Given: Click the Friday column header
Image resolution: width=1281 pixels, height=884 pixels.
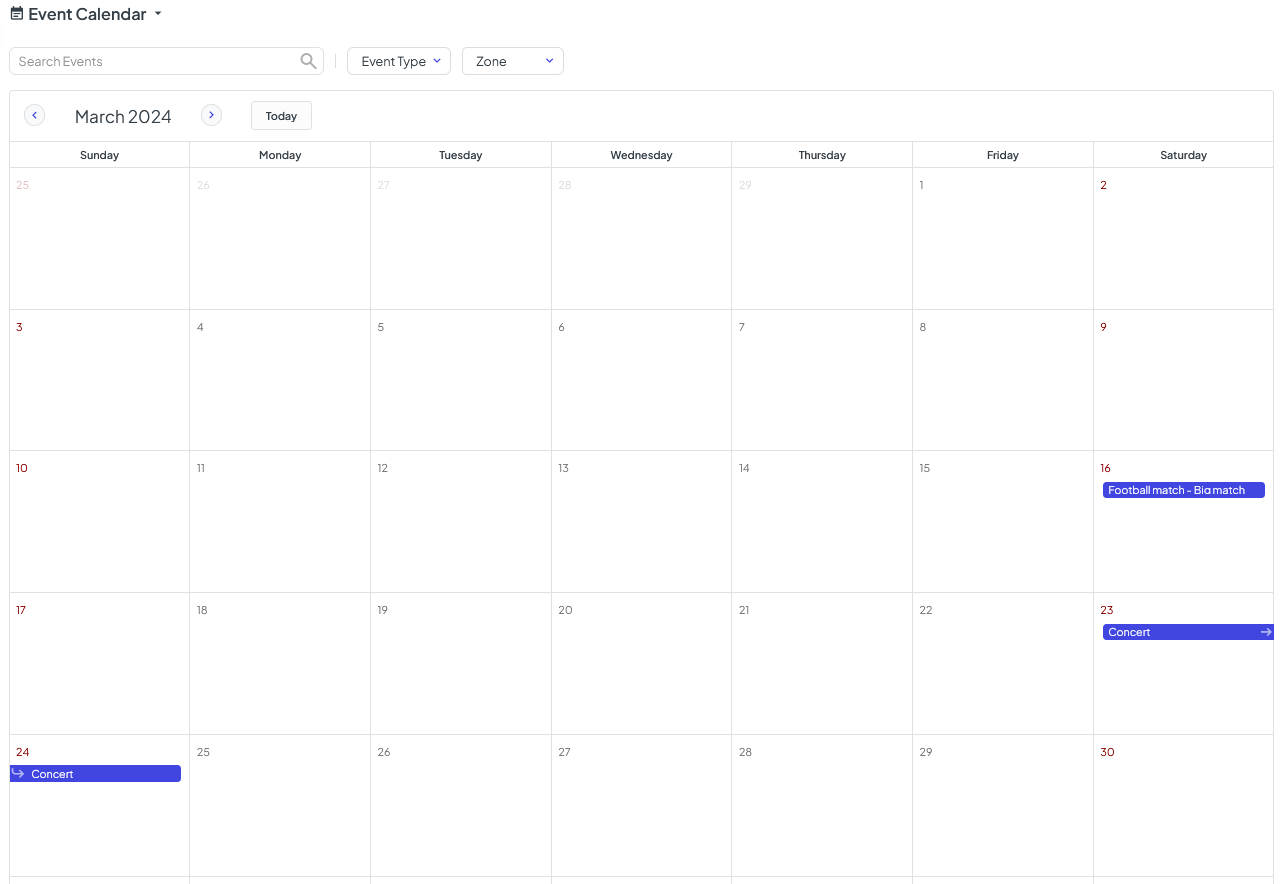Looking at the screenshot, I should pos(1003,155).
